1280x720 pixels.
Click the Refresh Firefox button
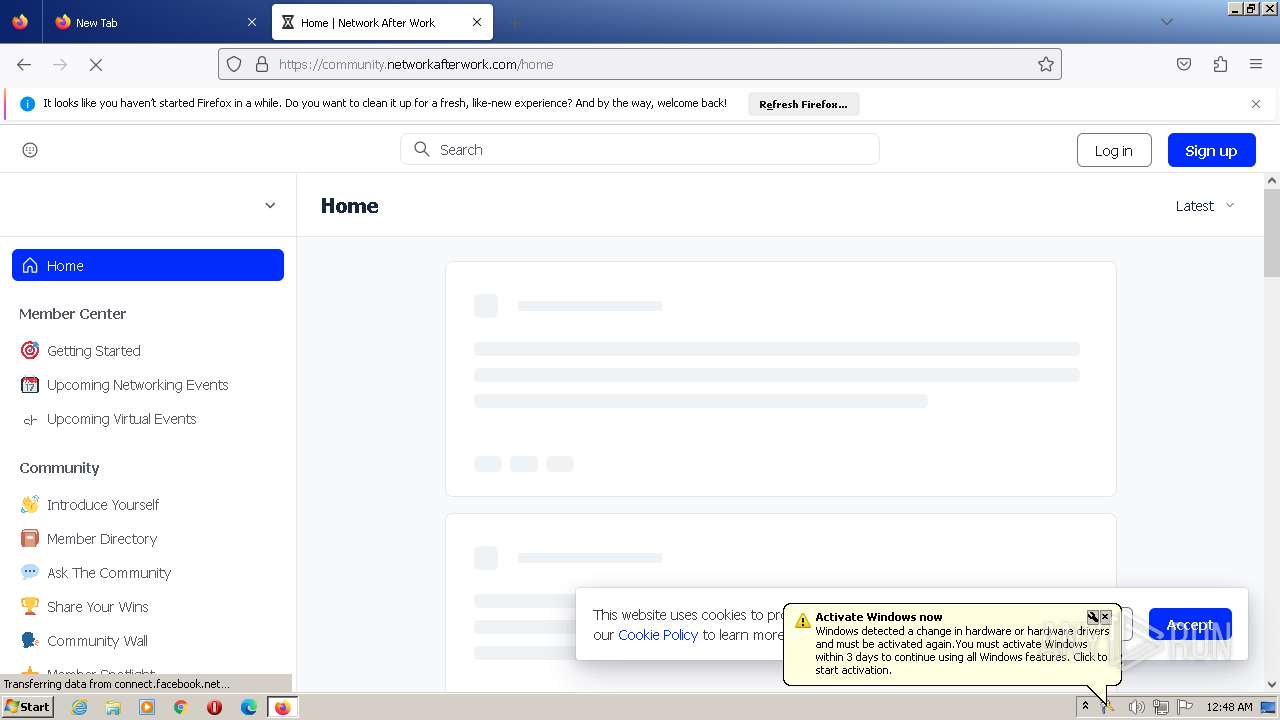tap(803, 104)
